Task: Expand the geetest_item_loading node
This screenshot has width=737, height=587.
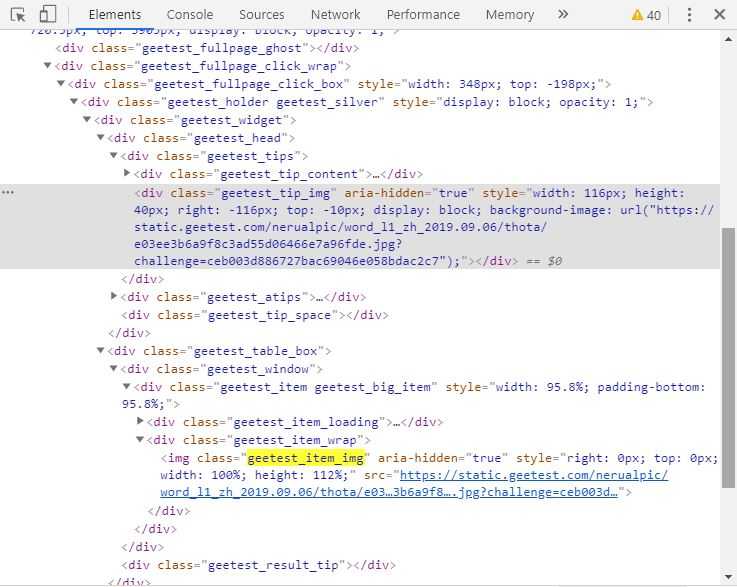Action: [140, 421]
